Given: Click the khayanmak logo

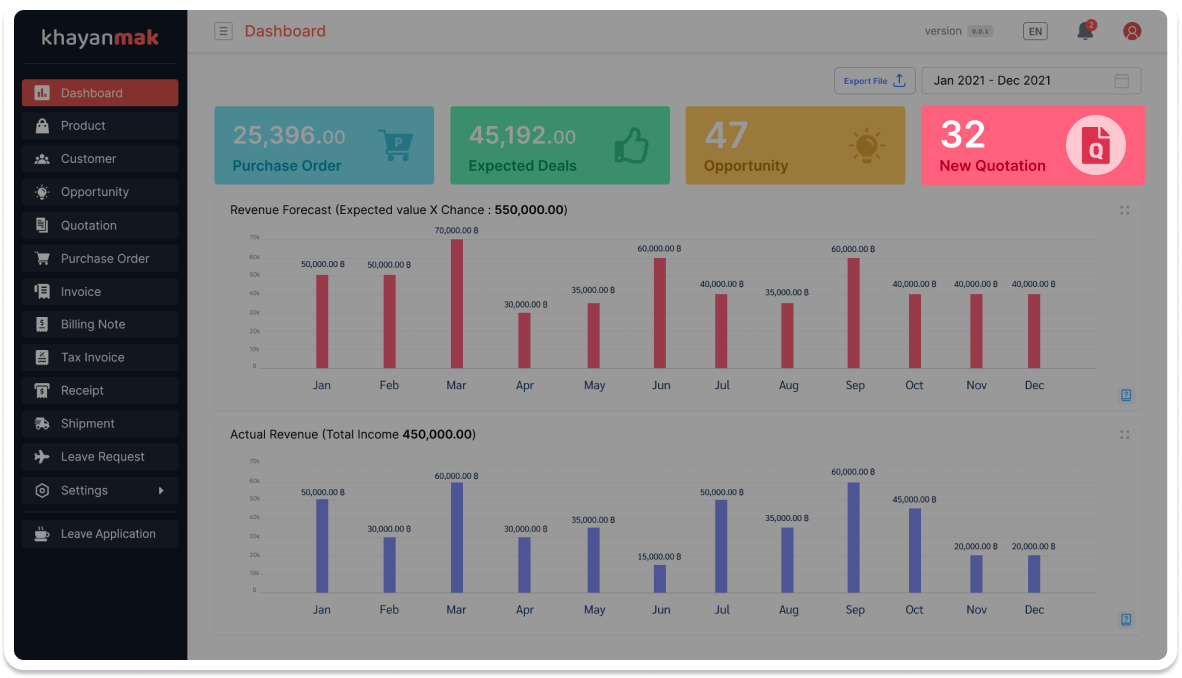Looking at the screenshot, I should tap(100, 38).
